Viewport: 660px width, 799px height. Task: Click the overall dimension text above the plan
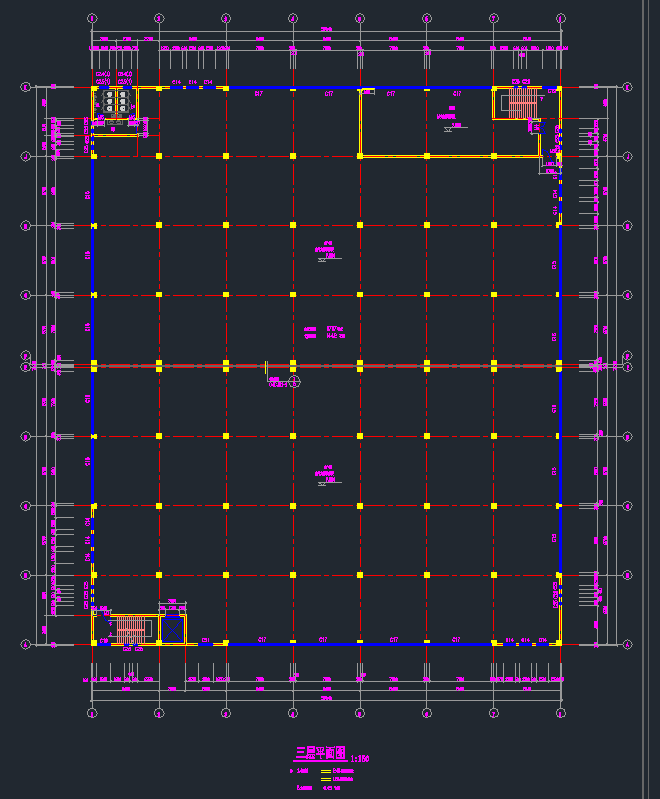click(x=326, y=28)
